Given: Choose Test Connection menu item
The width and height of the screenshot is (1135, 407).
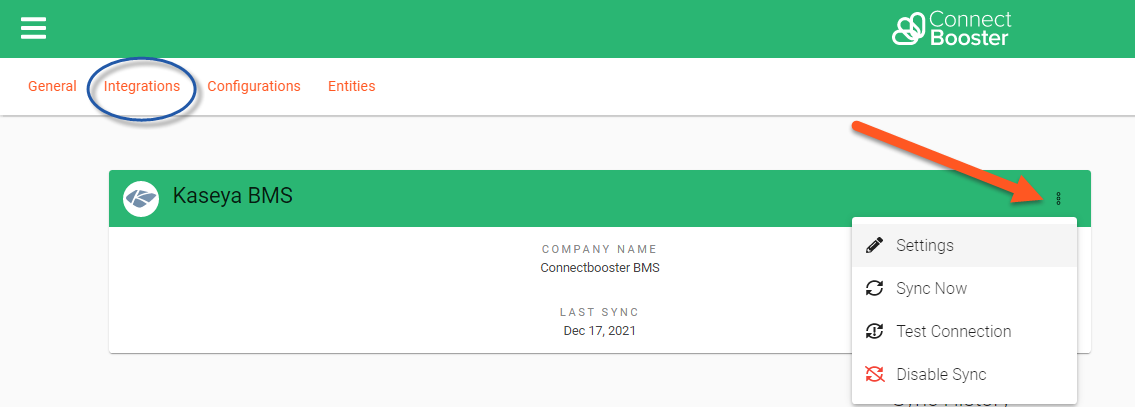Looking at the screenshot, I should 953,331.
